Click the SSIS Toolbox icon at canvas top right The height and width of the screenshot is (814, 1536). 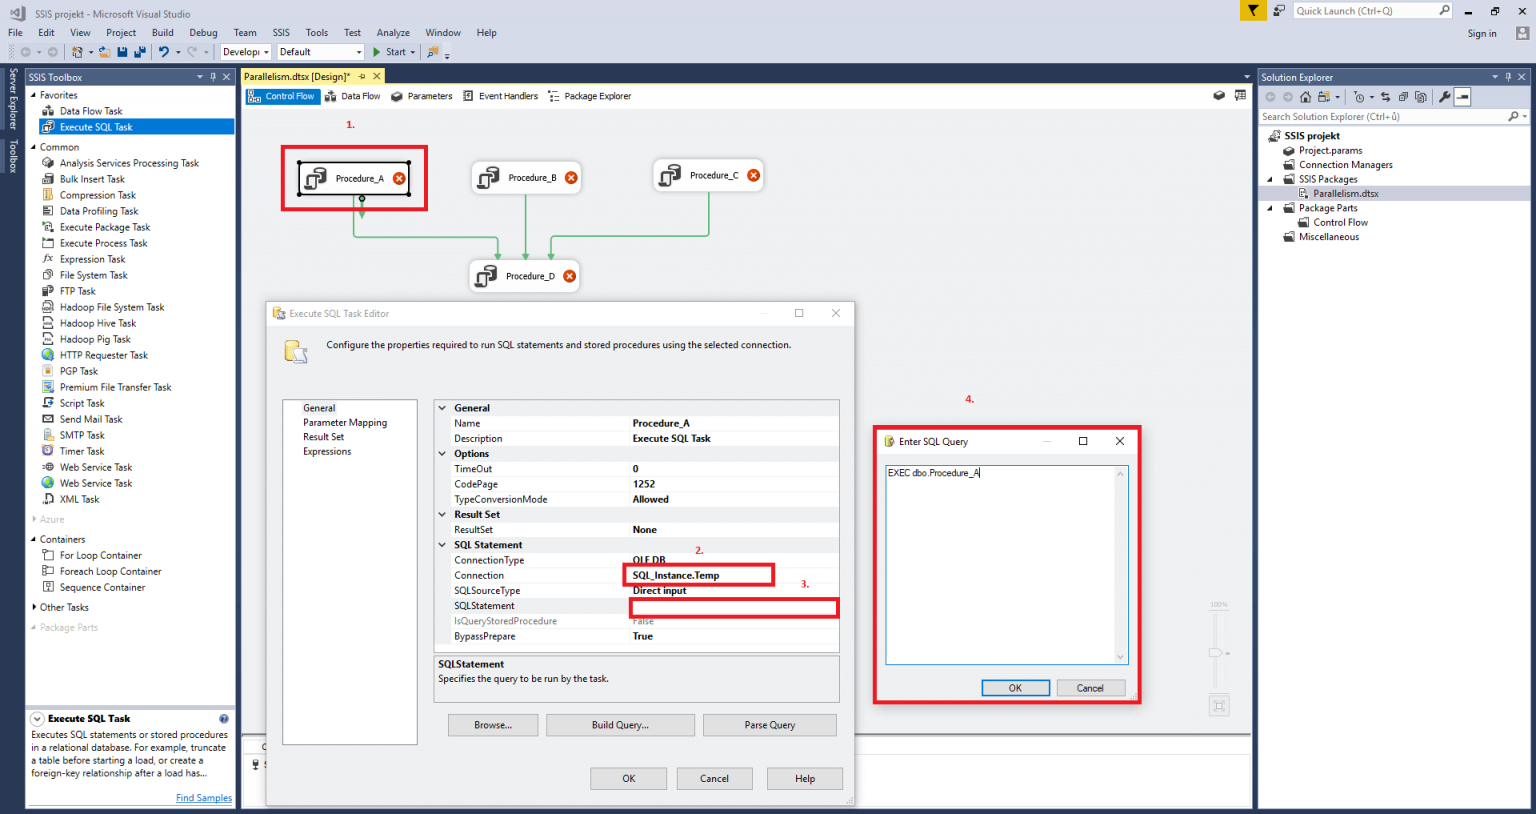[1240, 96]
